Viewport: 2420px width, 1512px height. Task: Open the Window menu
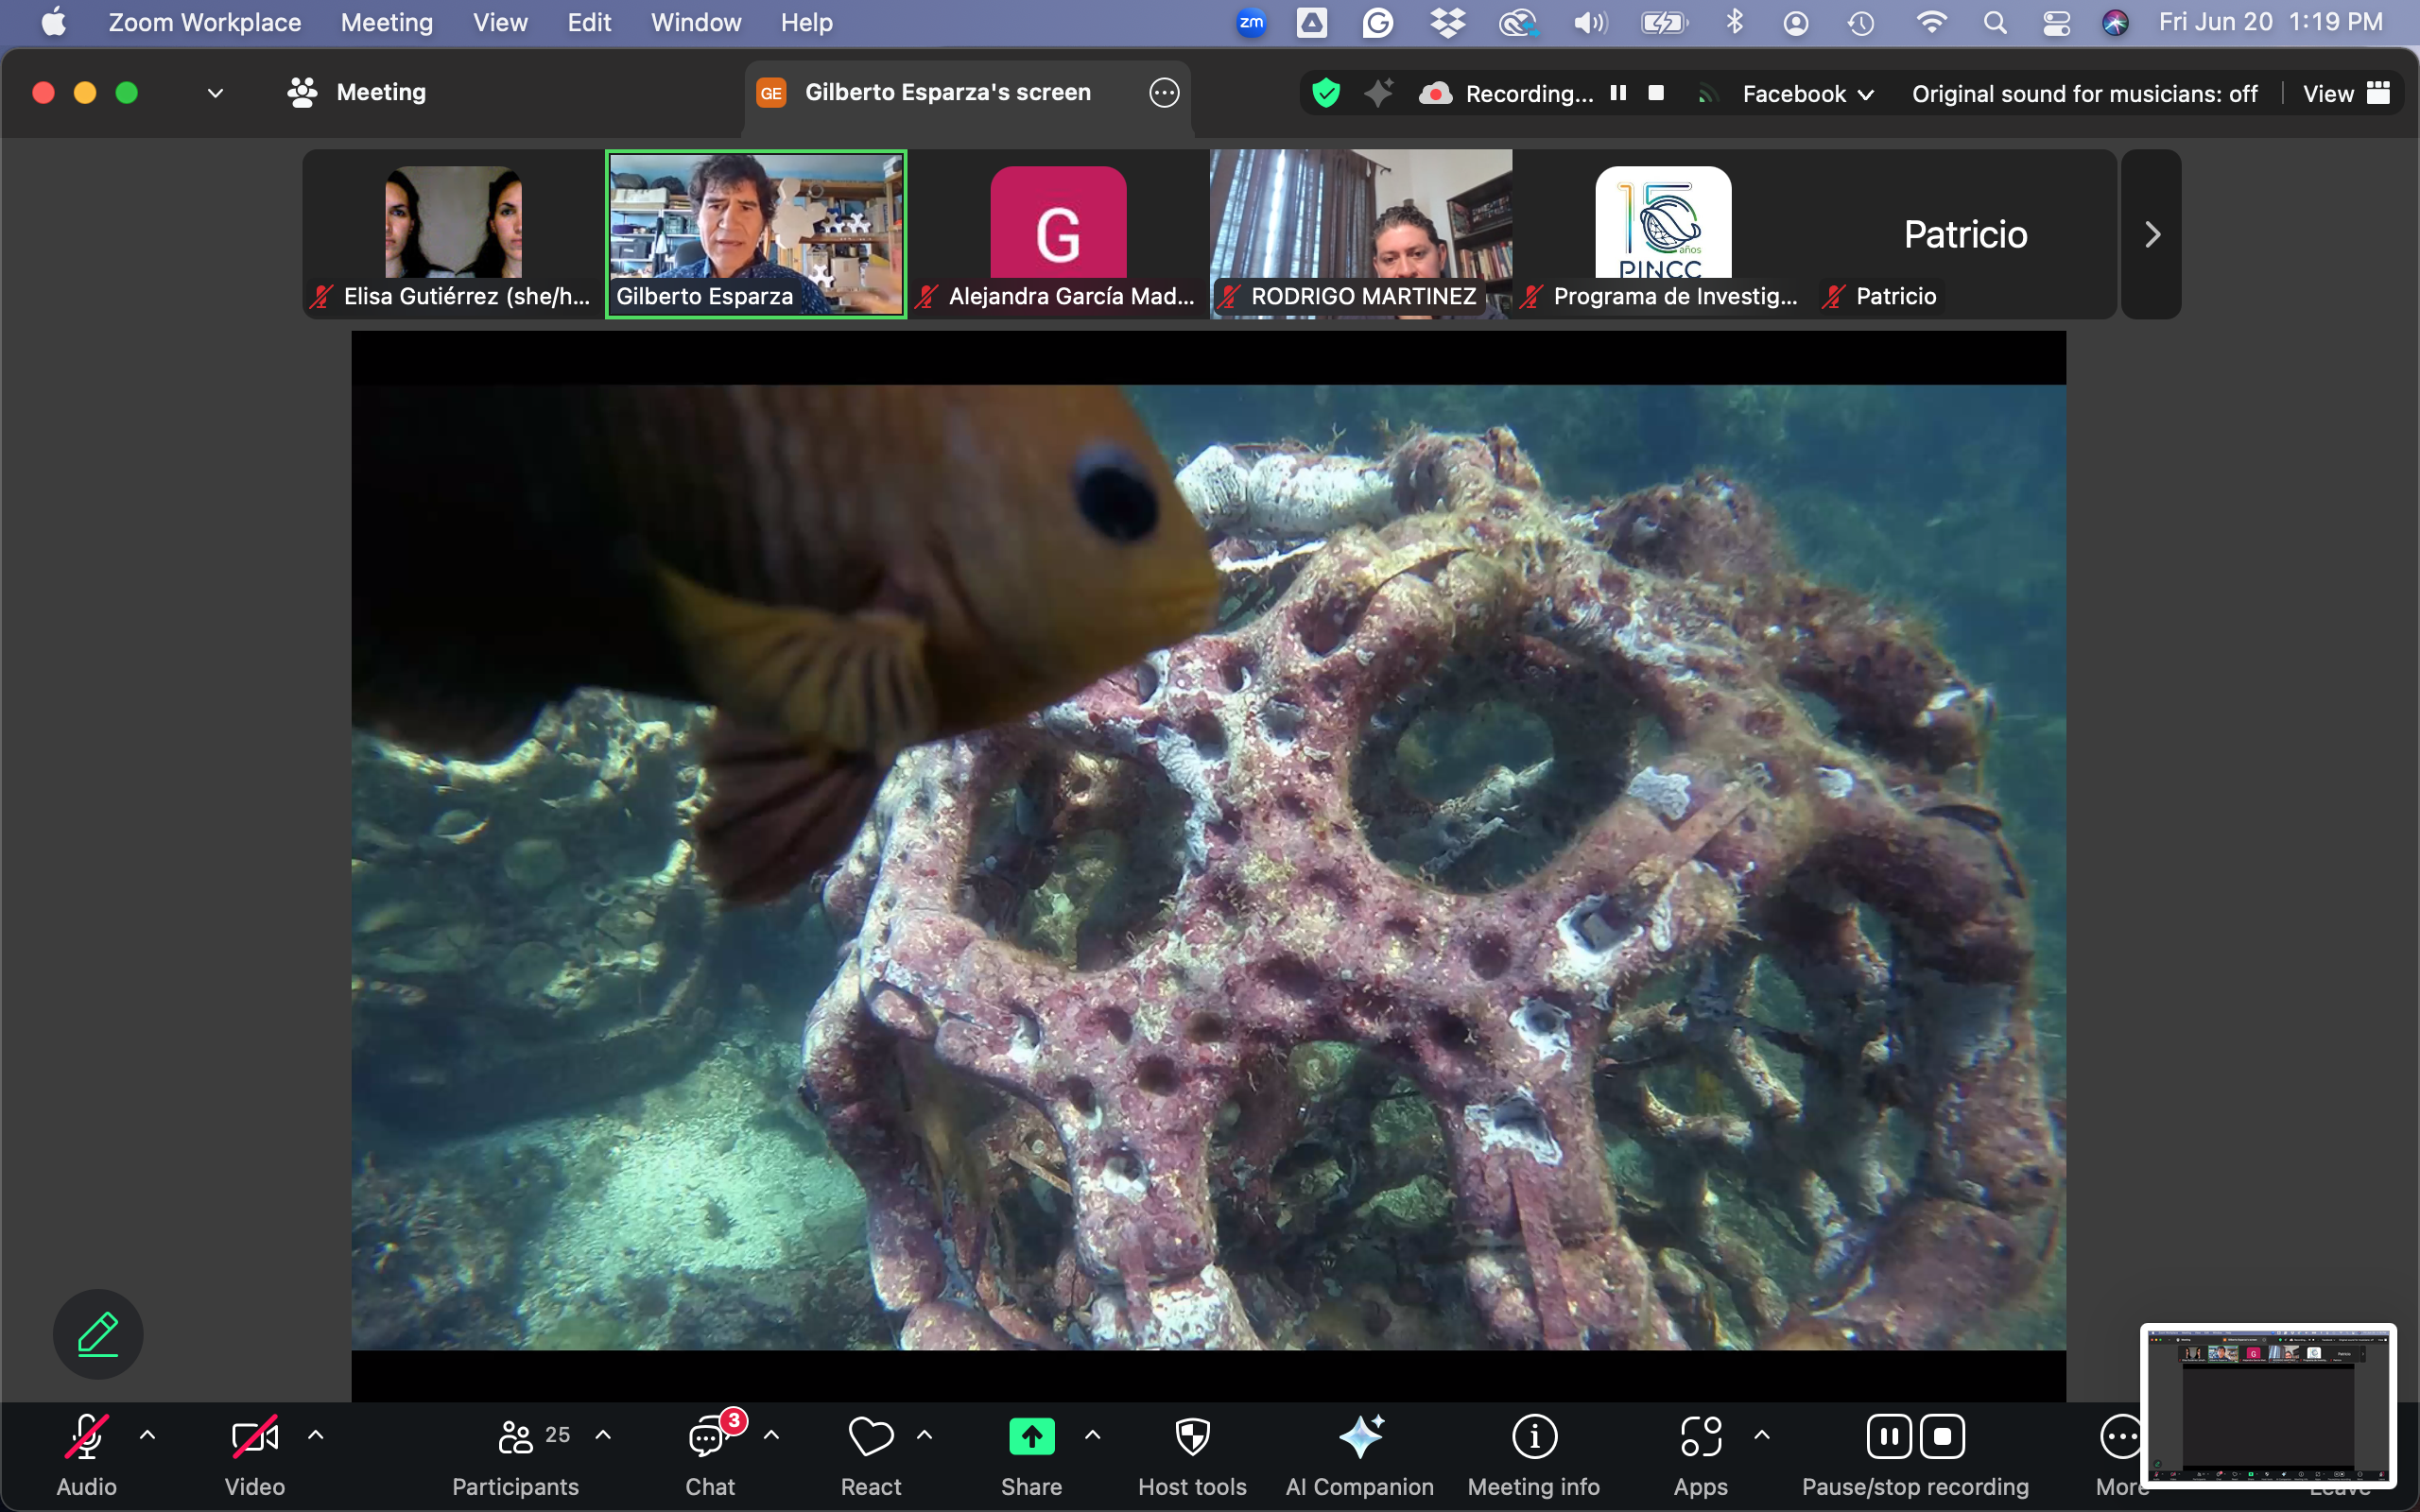696,22
